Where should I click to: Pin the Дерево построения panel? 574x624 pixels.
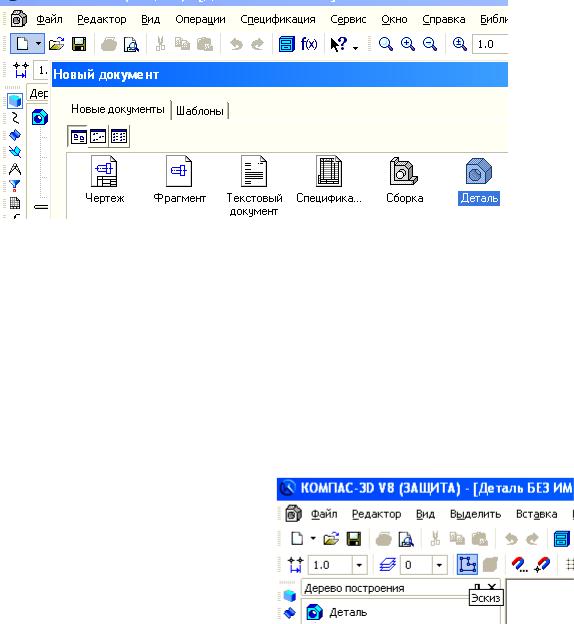click(x=478, y=587)
